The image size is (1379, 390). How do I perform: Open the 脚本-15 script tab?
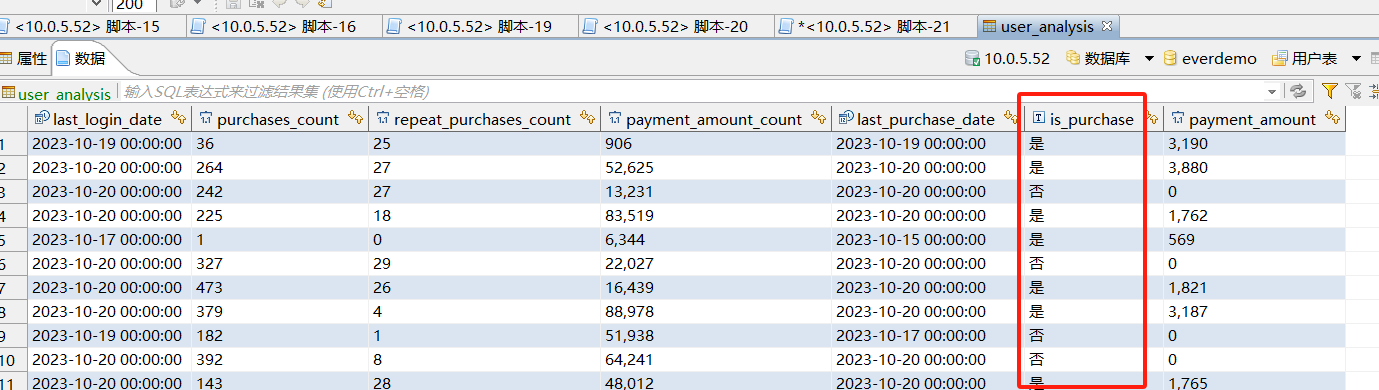coord(86,26)
